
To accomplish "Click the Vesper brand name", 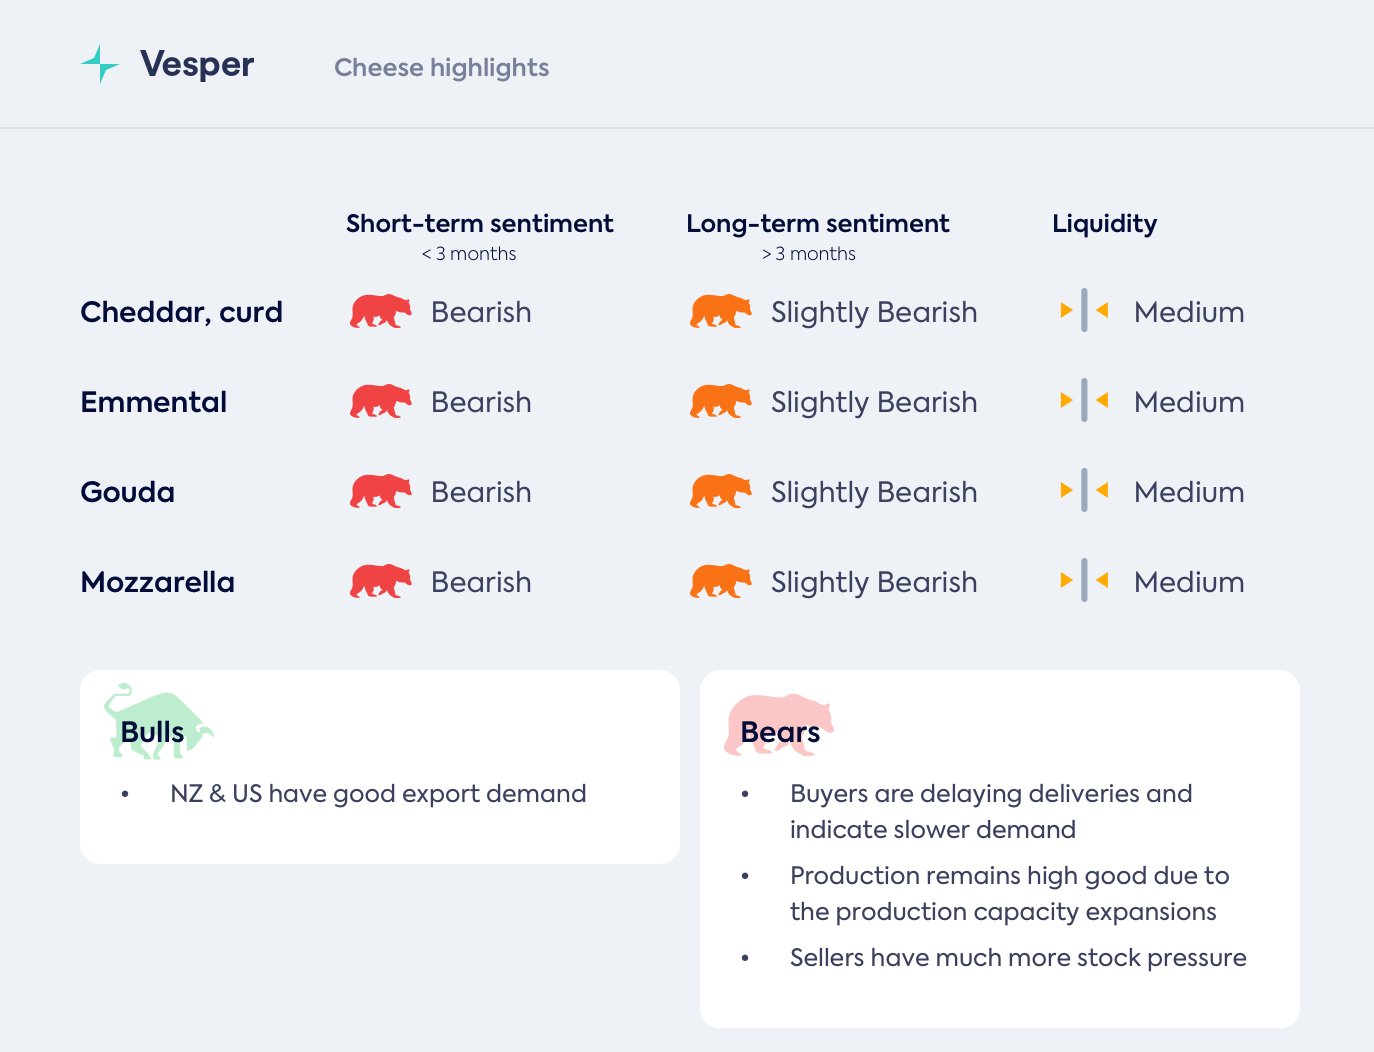I will (x=197, y=64).
